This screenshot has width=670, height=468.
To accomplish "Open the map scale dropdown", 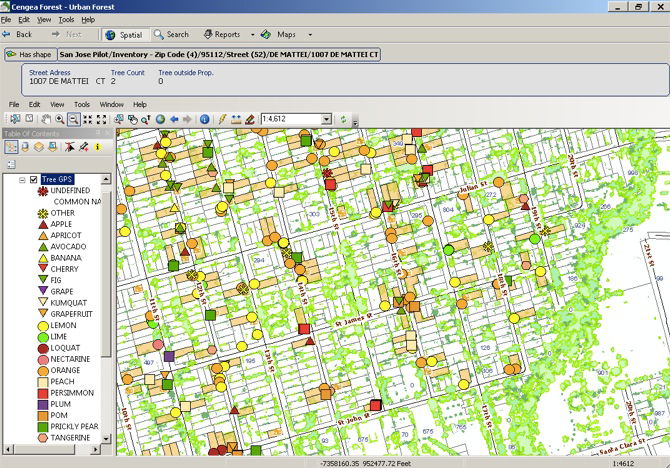I will coord(326,119).
